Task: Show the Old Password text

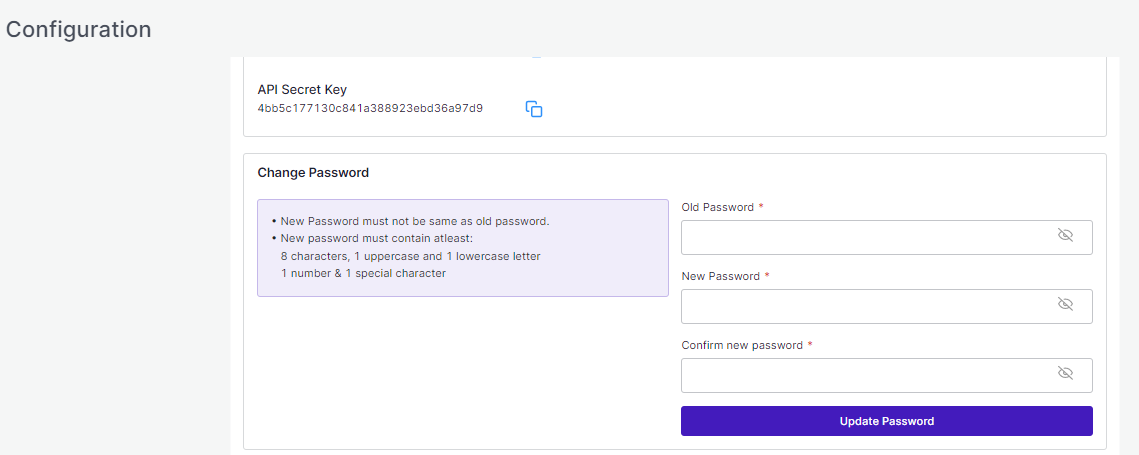Action: click(1065, 236)
